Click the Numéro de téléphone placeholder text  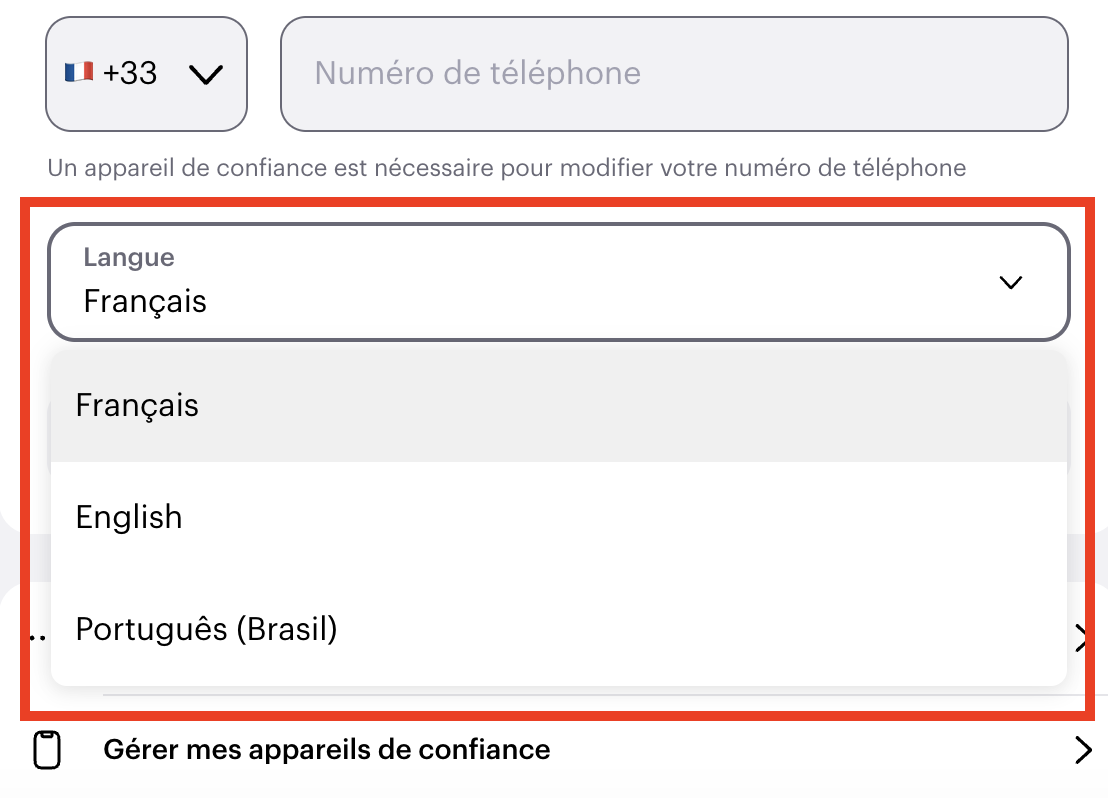point(477,73)
